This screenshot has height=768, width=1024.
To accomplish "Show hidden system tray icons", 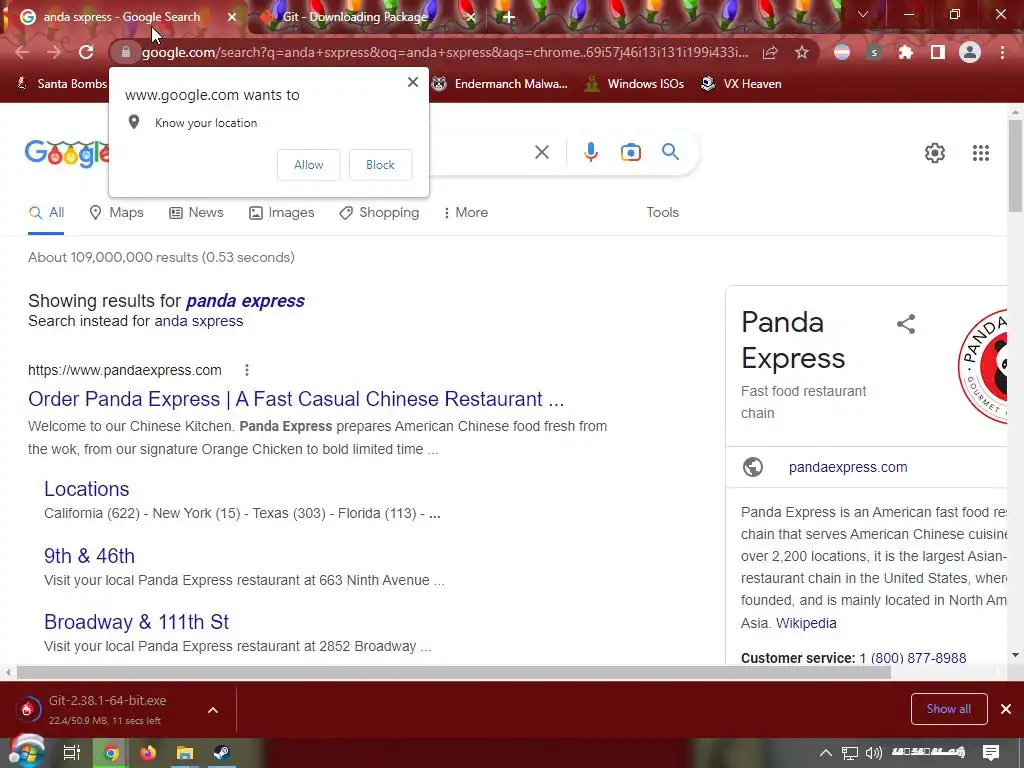I will click(x=825, y=753).
